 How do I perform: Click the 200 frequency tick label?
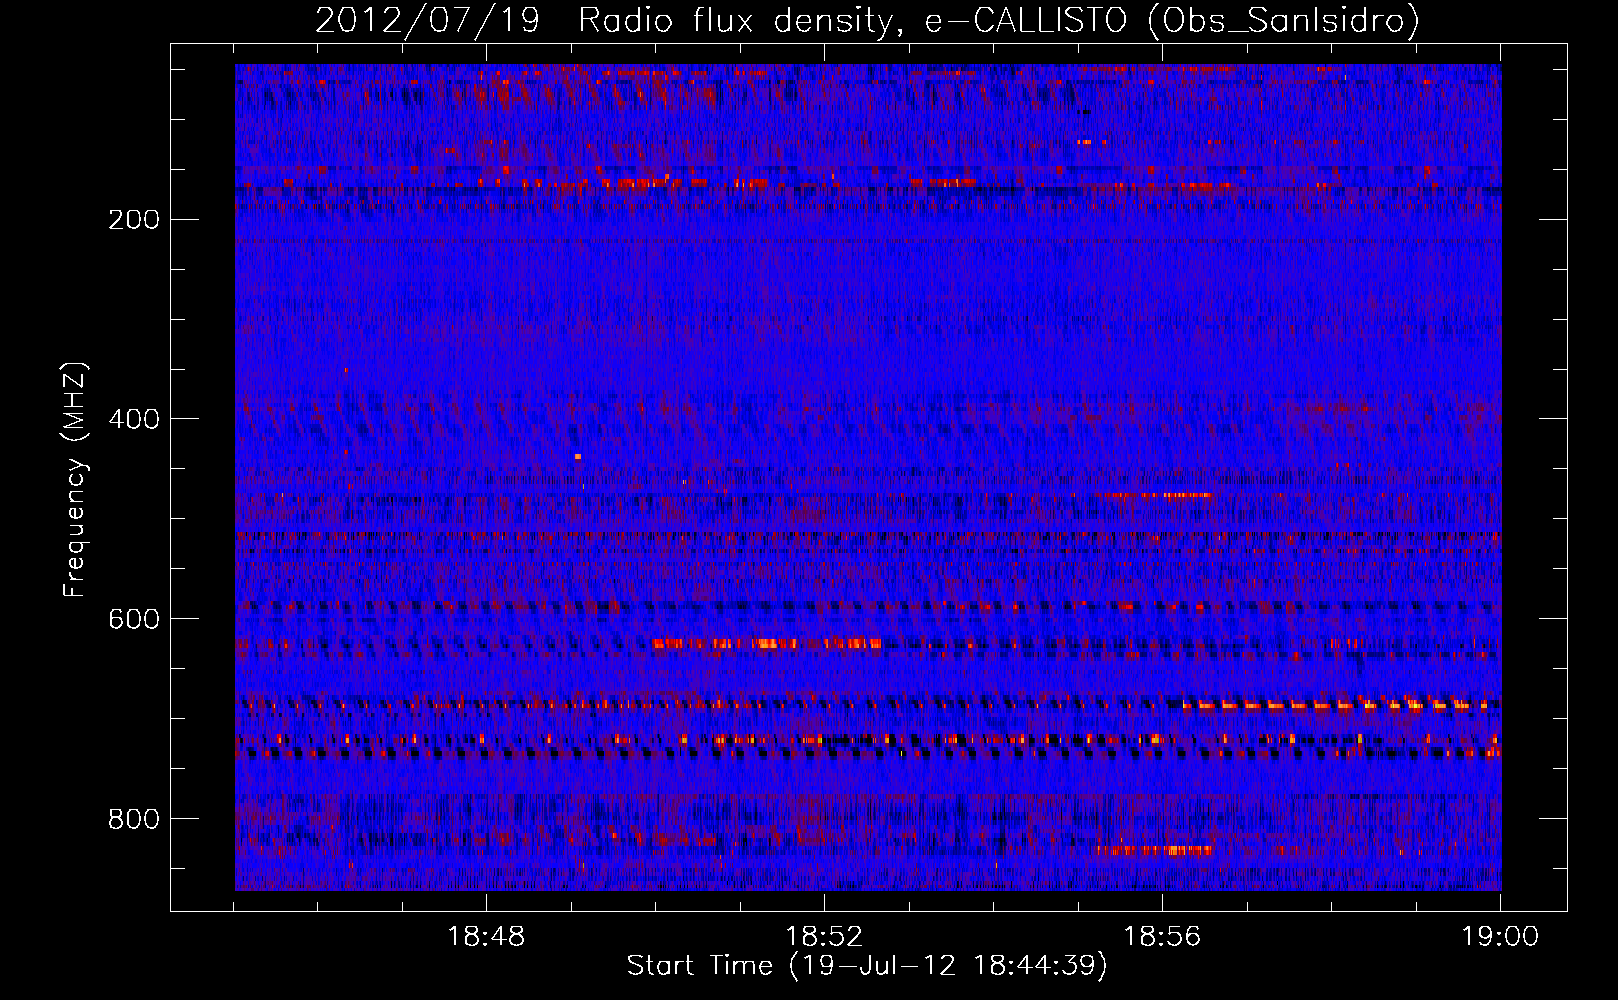(x=134, y=220)
